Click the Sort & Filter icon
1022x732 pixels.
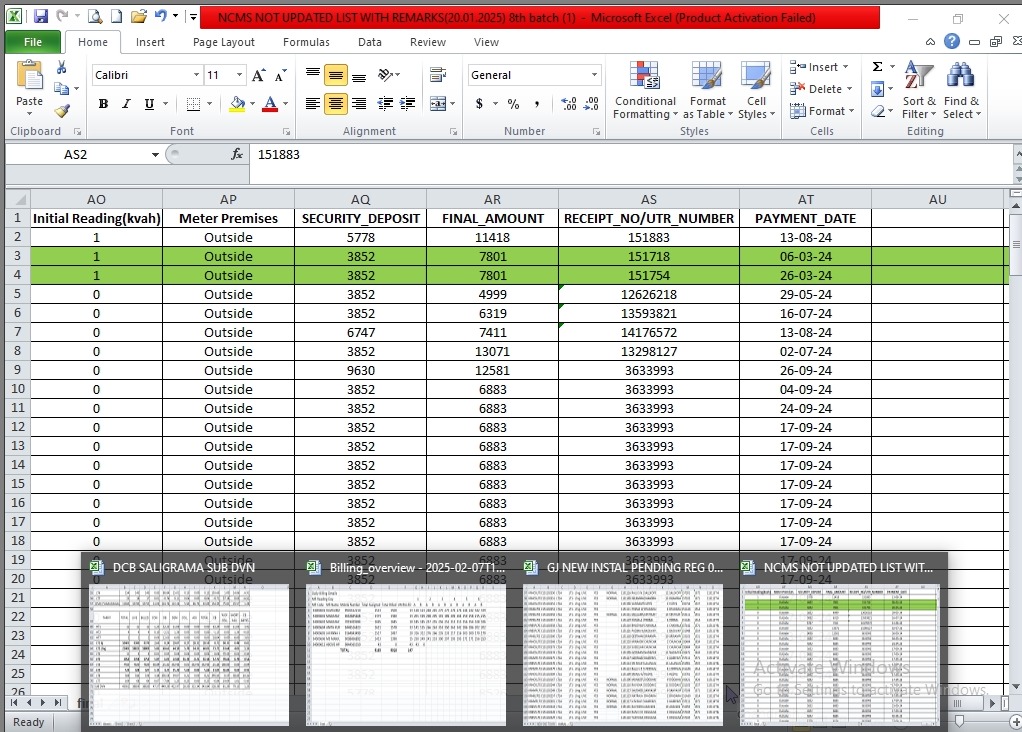[918, 91]
